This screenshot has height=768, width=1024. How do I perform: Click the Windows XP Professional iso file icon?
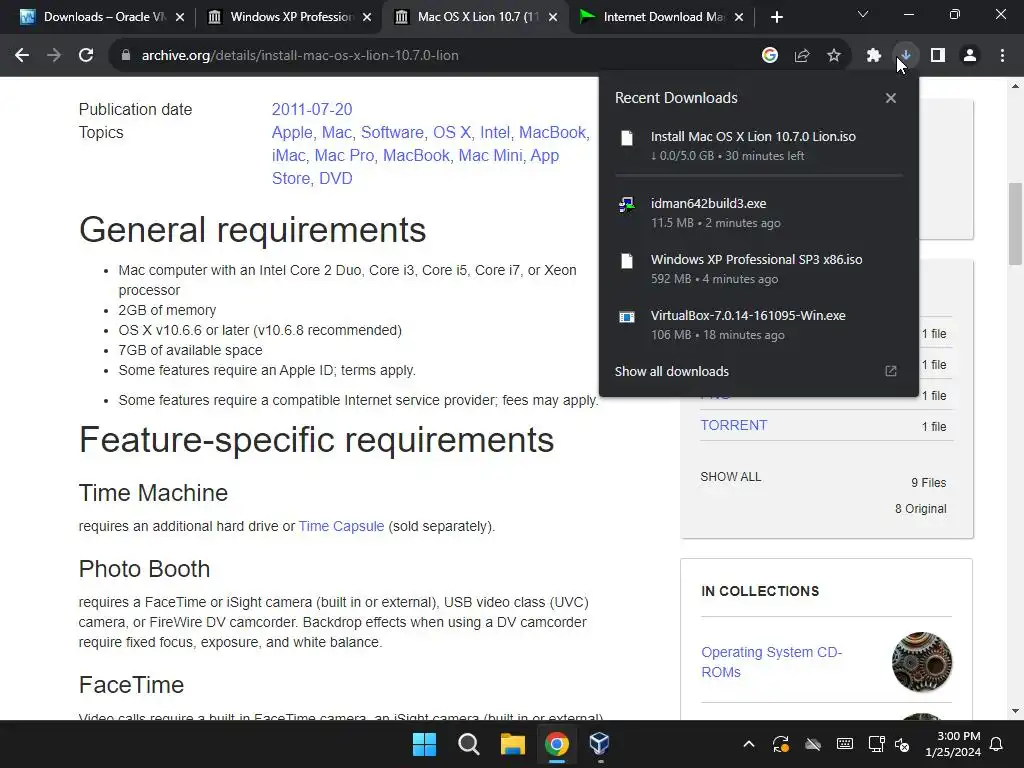tap(626, 261)
